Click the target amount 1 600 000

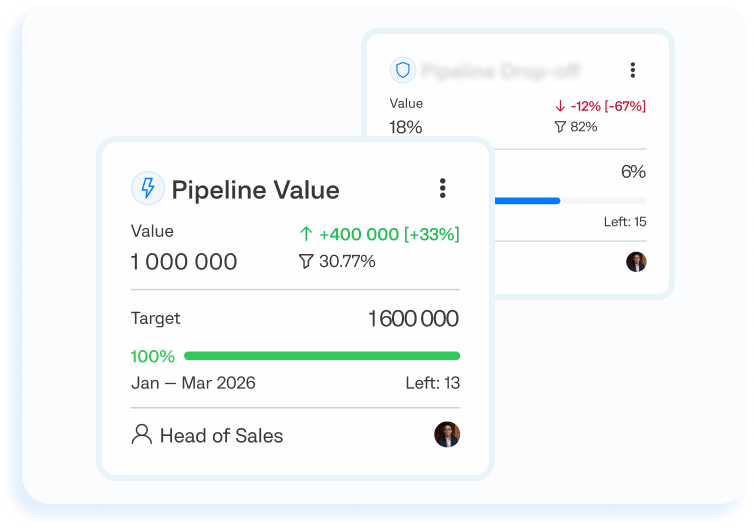tap(414, 318)
